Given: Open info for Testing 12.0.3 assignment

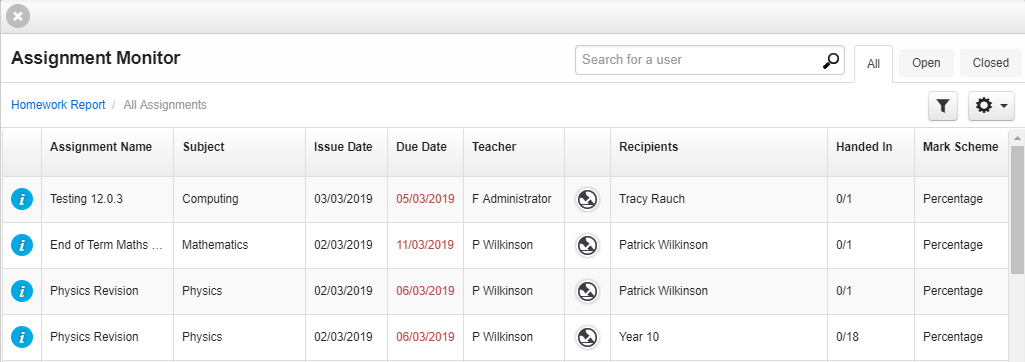Looking at the screenshot, I should click(22, 199).
